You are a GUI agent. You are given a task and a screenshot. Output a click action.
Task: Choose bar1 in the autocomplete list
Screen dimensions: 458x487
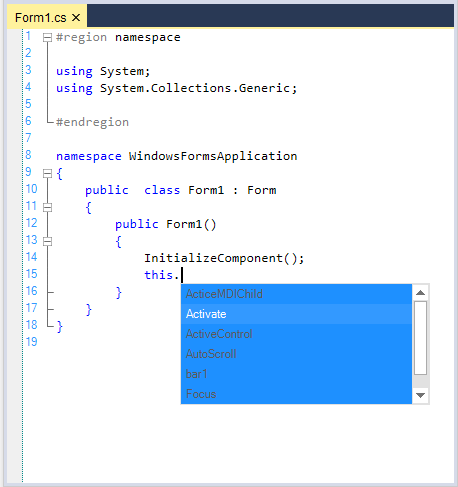pyautogui.click(x=296, y=374)
